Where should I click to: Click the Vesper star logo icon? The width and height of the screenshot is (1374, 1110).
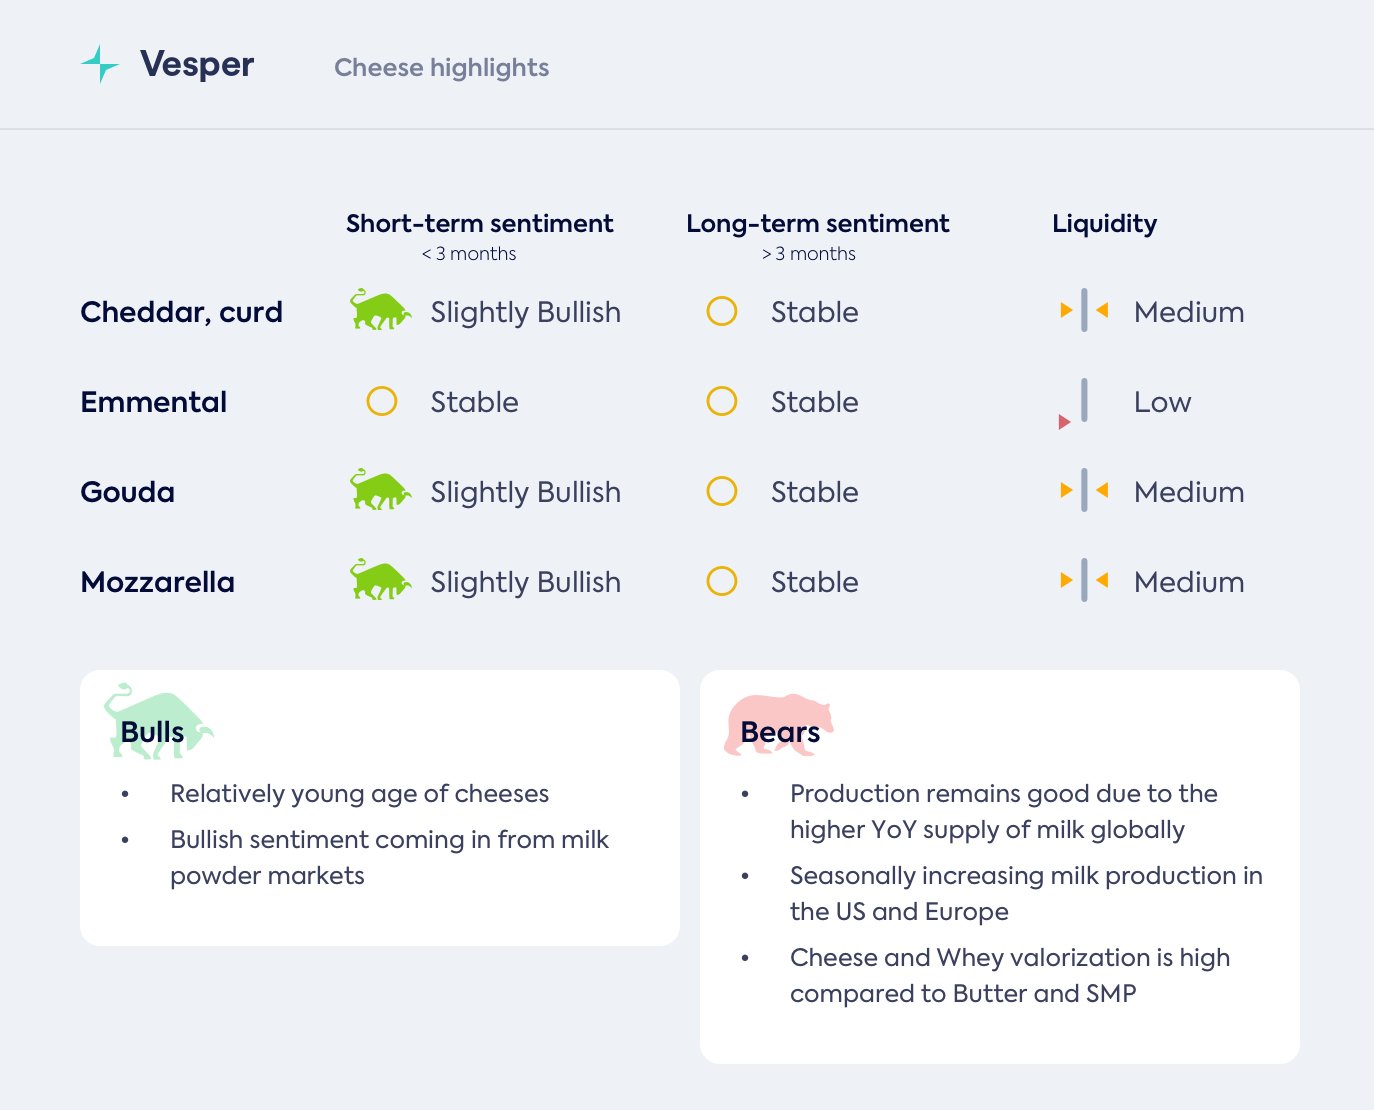[99, 64]
